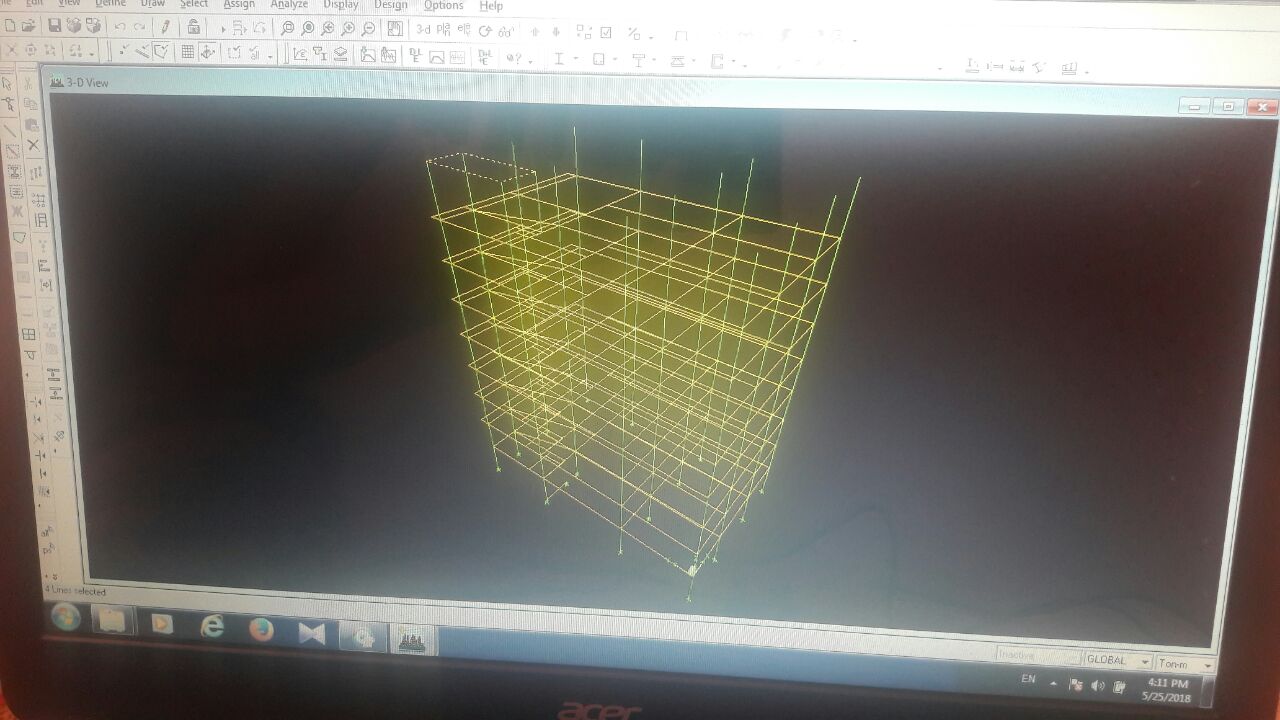Click the display loads icon with T shape
This screenshot has width=1280, height=720.
(x=320, y=55)
